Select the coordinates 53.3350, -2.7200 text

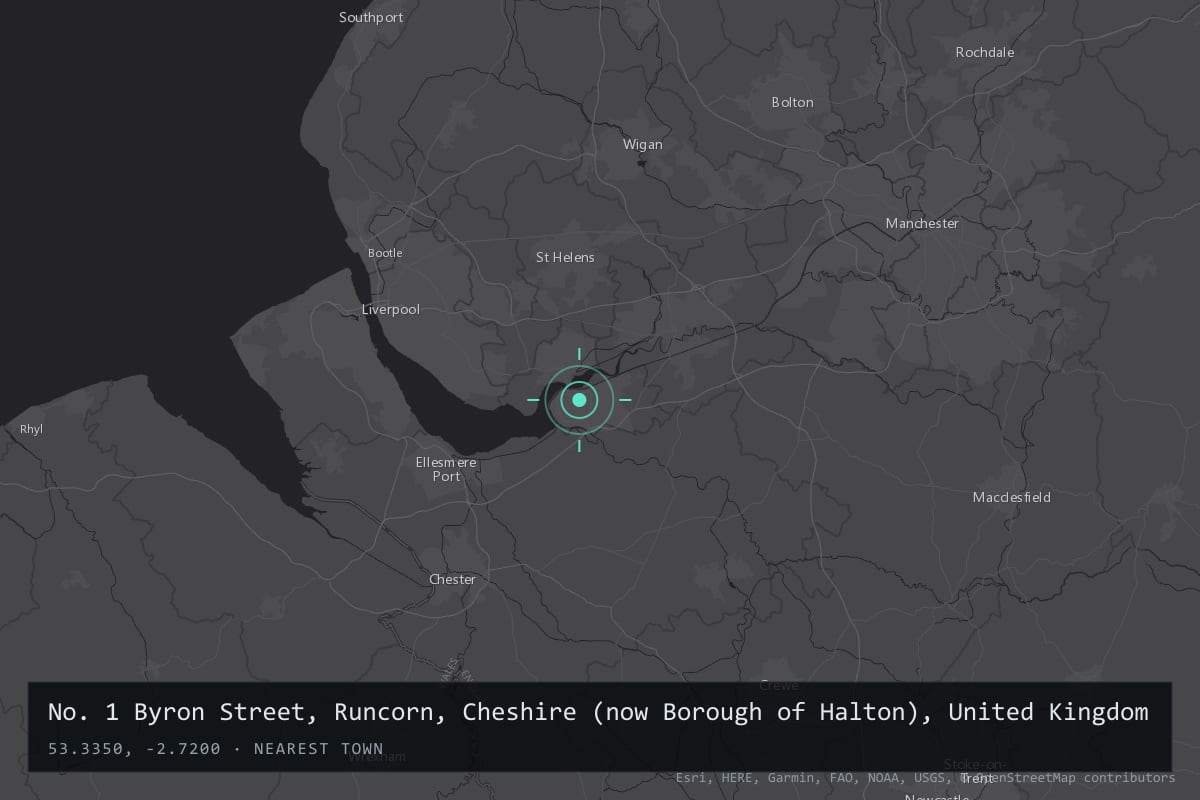tap(134, 748)
